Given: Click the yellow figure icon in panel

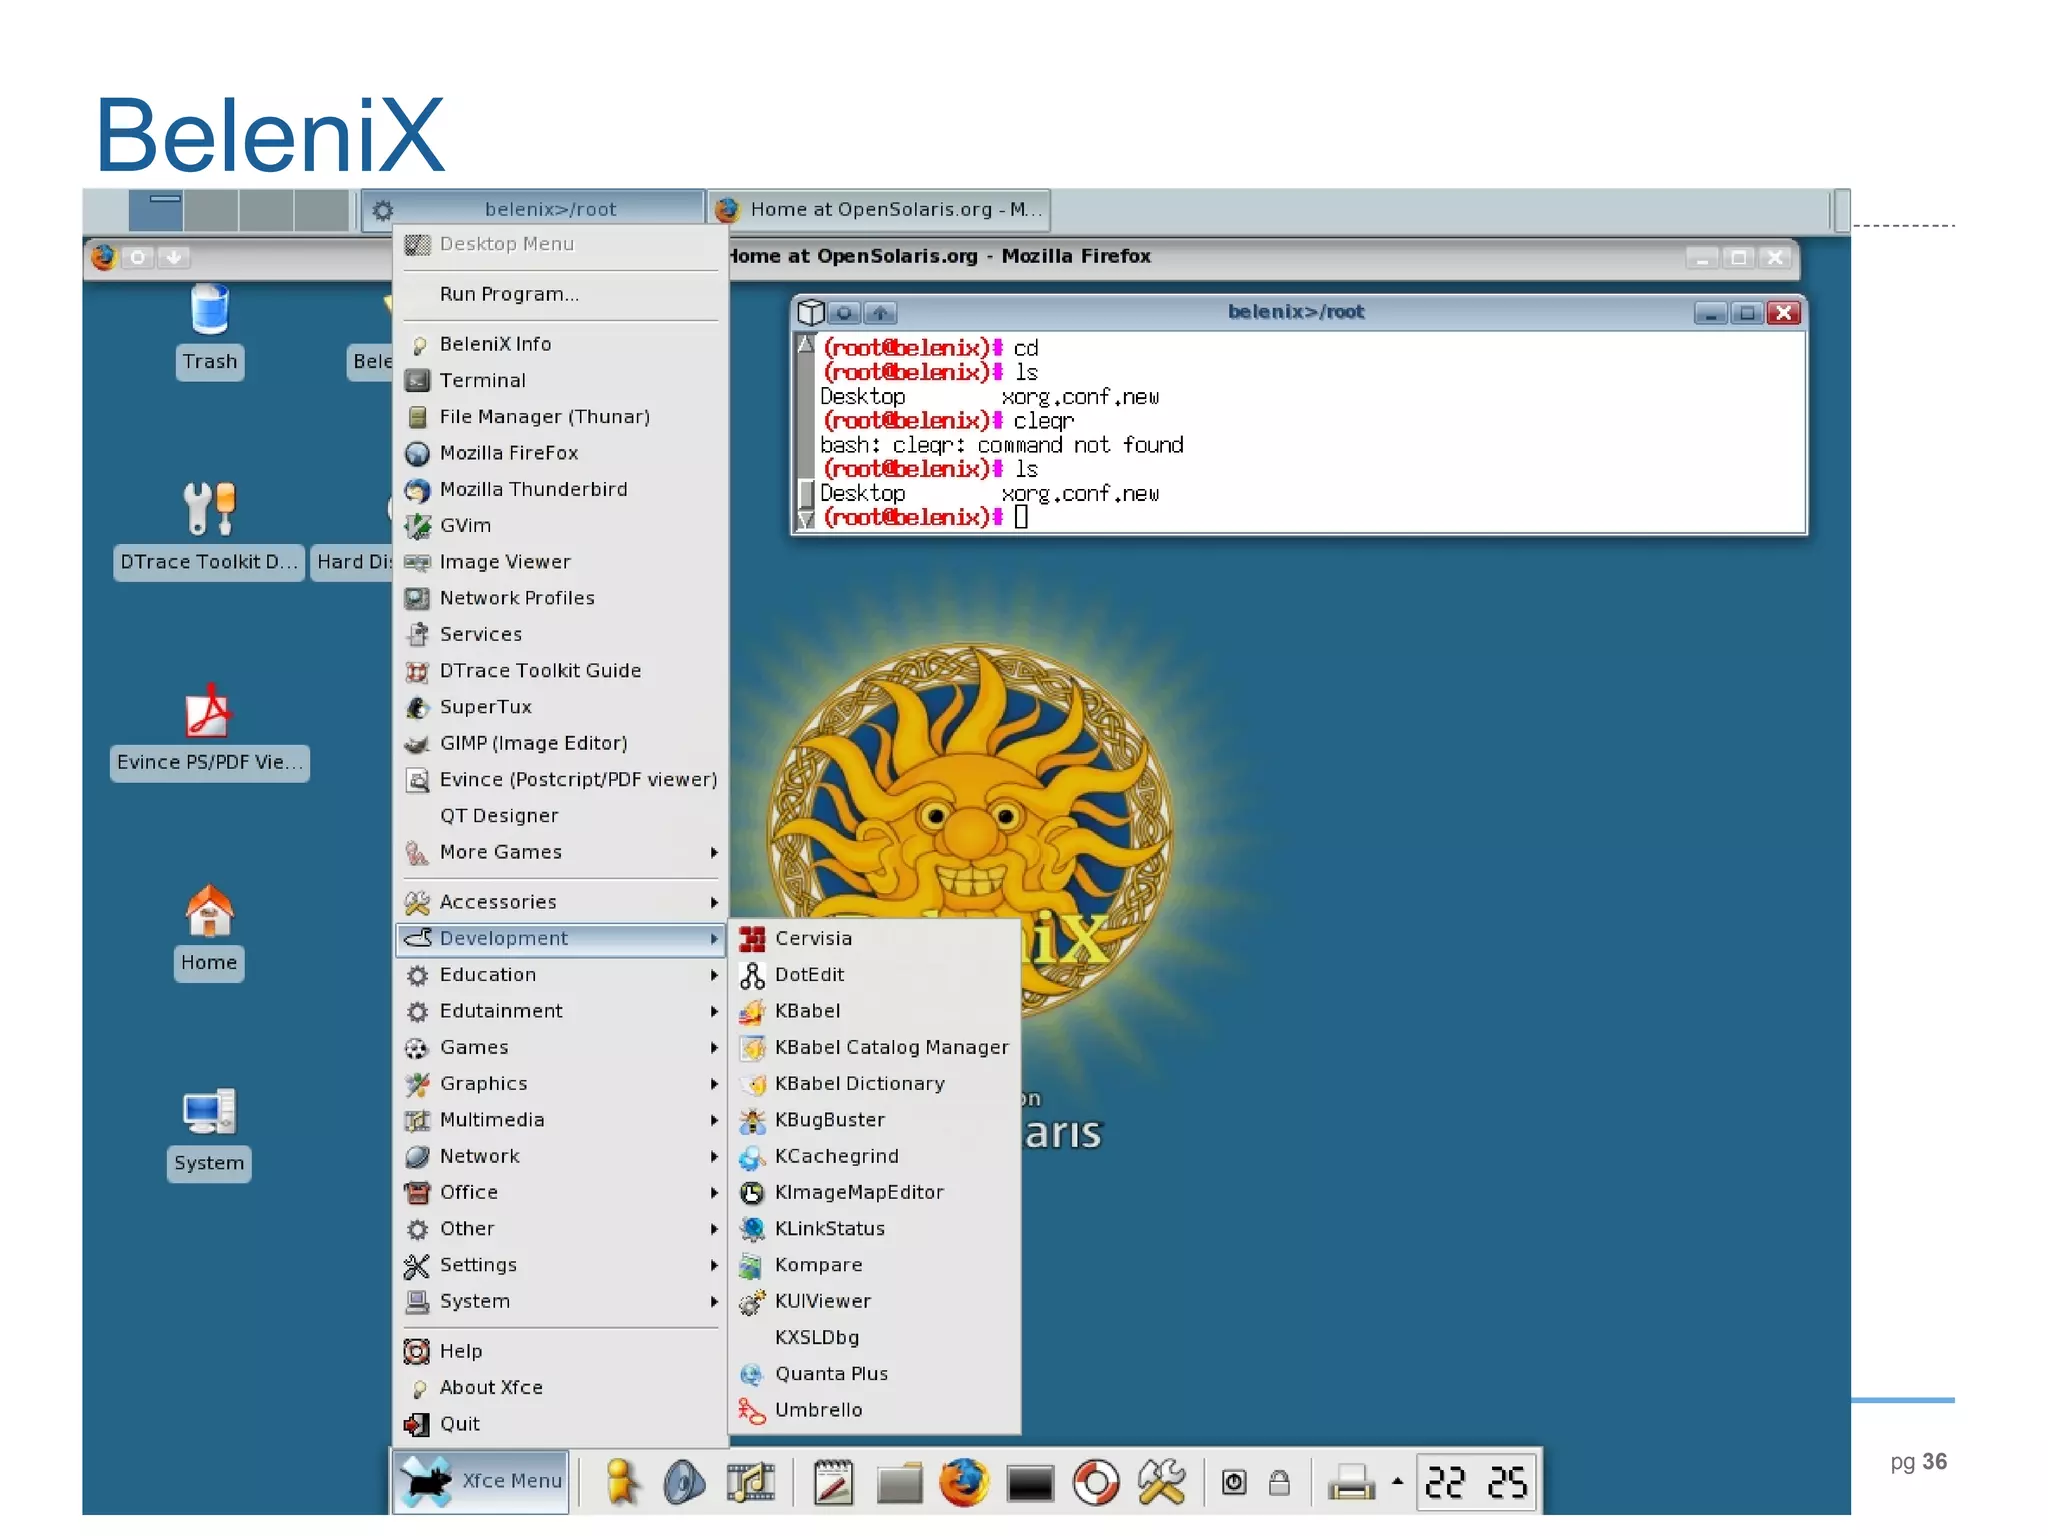Looking at the screenshot, I should click(622, 1482).
